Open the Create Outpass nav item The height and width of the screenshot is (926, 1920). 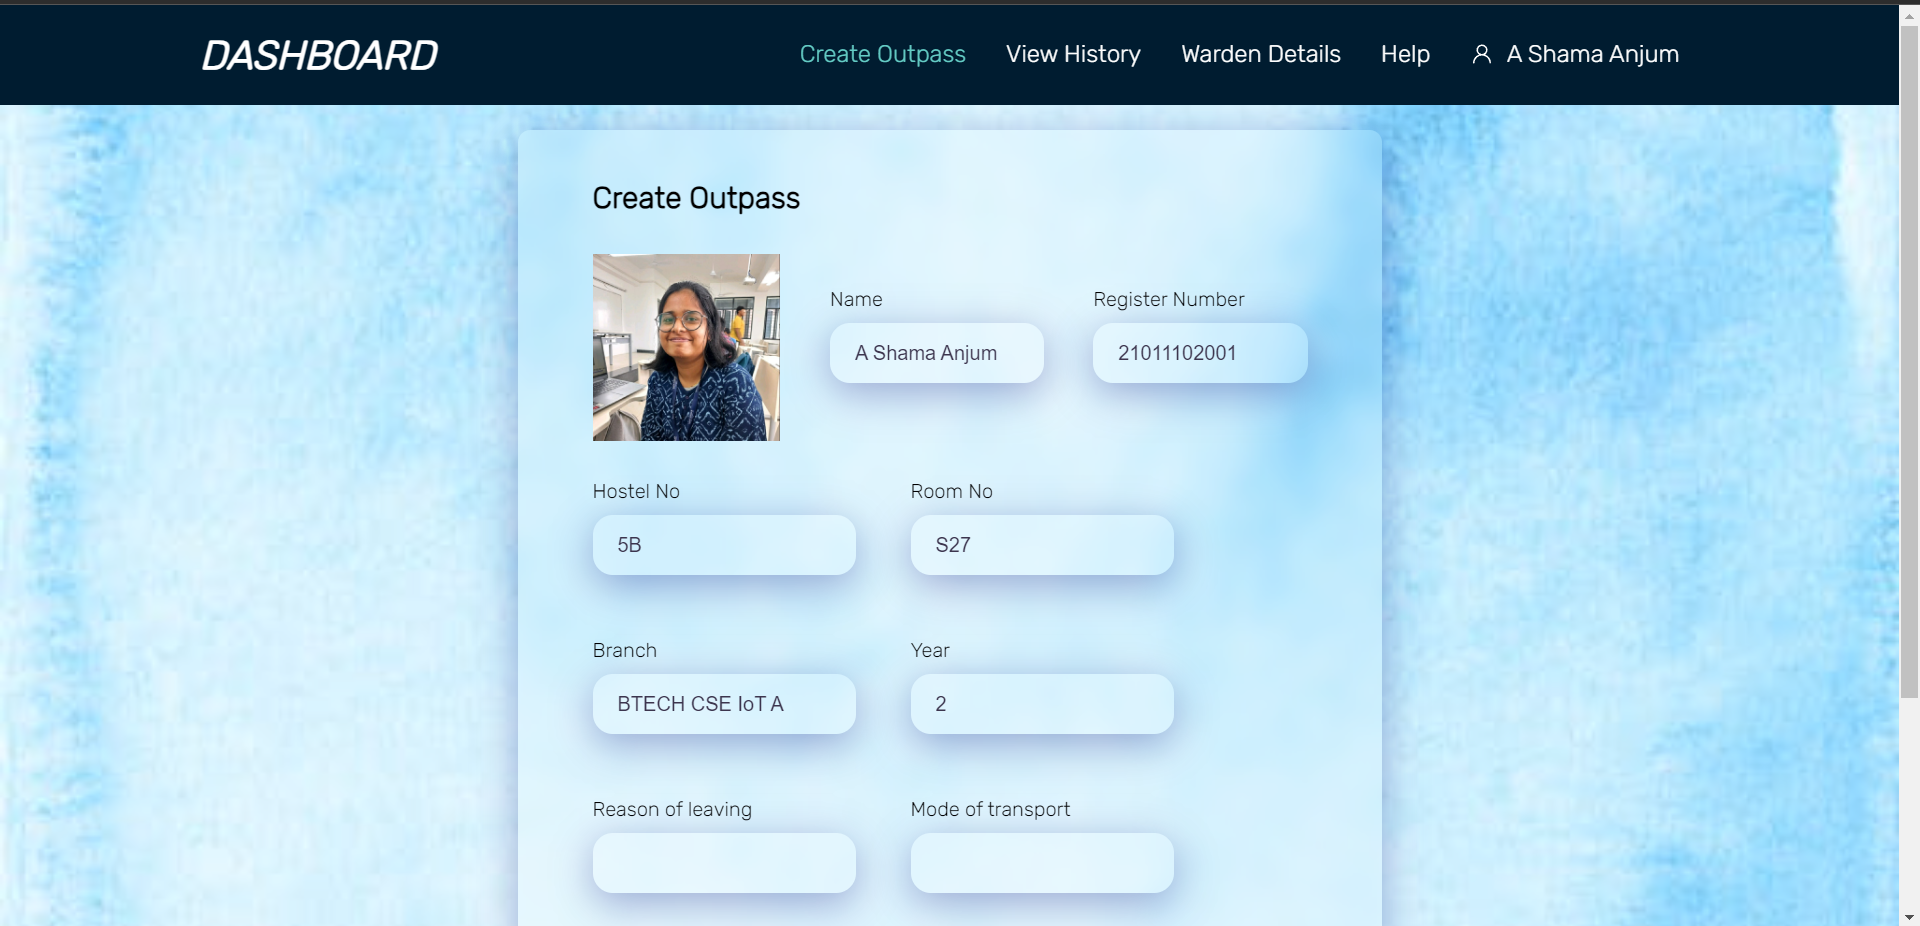(881, 54)
